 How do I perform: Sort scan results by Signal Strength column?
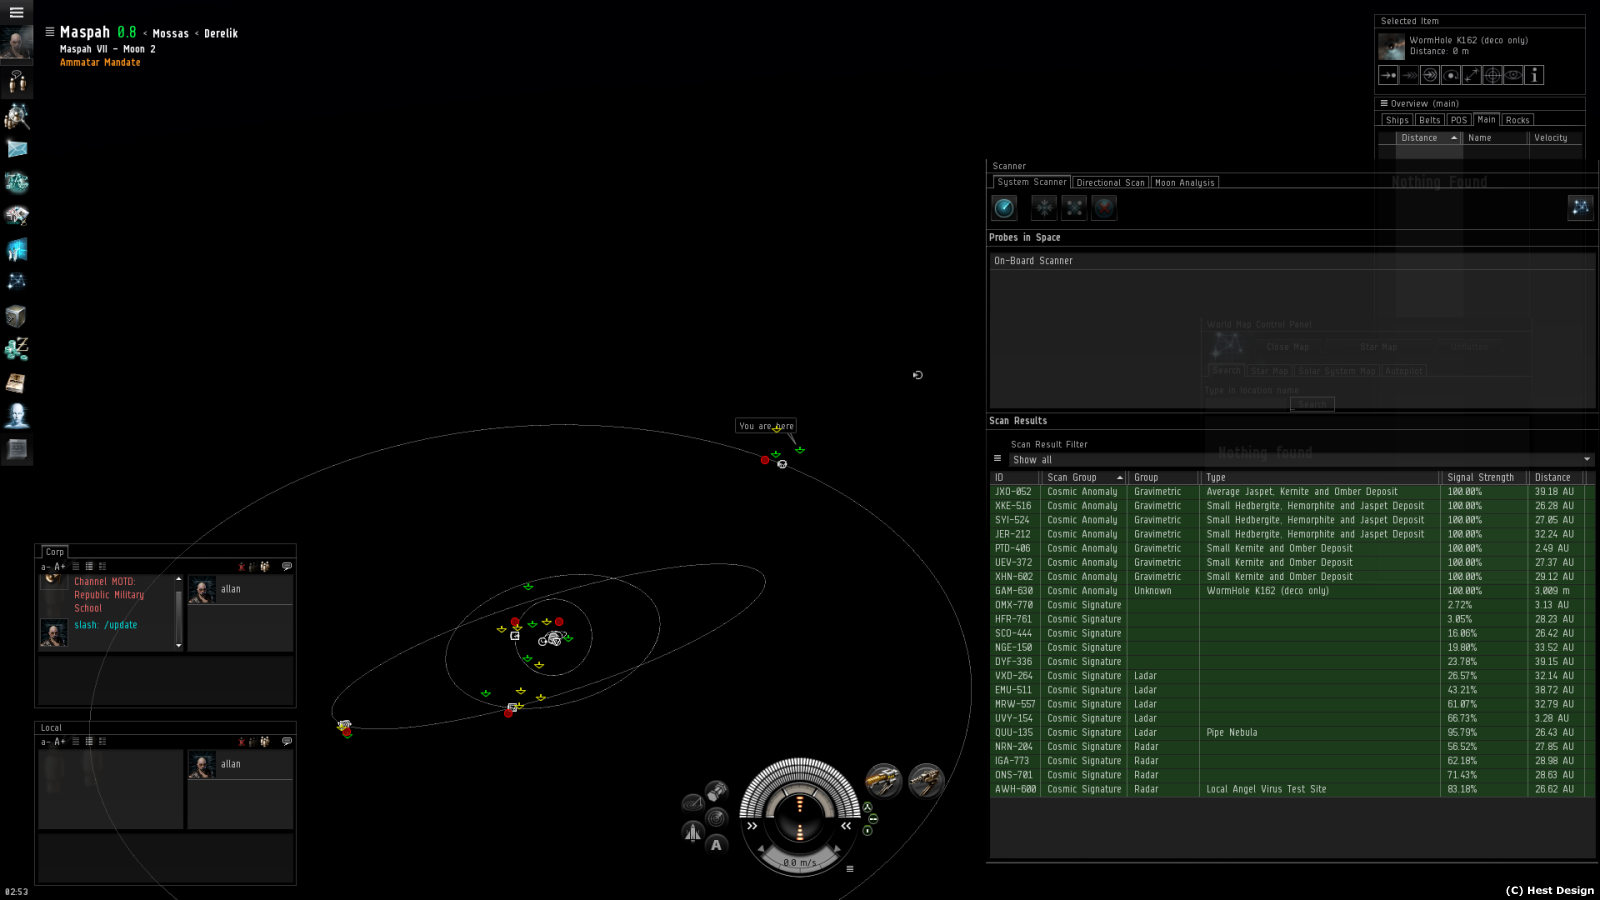pyautogui.click(x=1485, y=478)
